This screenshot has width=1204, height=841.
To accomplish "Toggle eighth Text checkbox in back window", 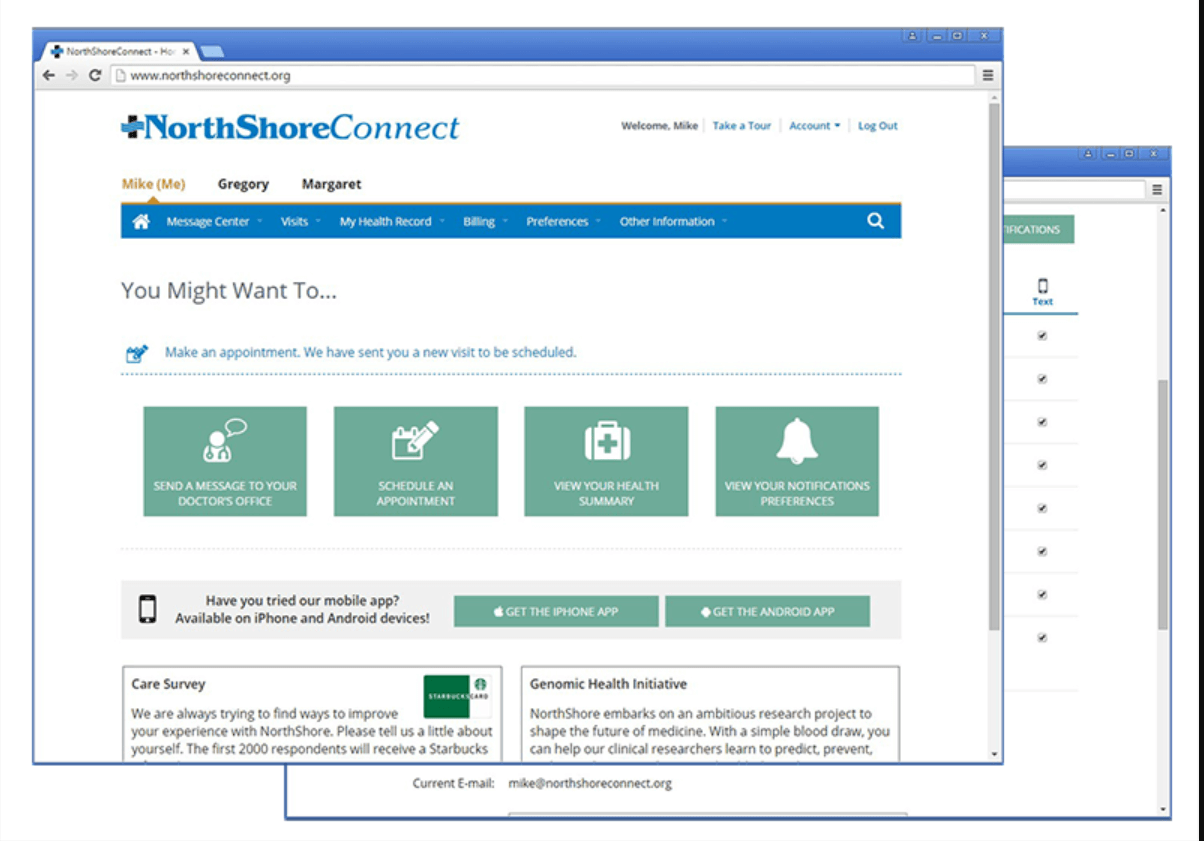I will [1042, 637].
